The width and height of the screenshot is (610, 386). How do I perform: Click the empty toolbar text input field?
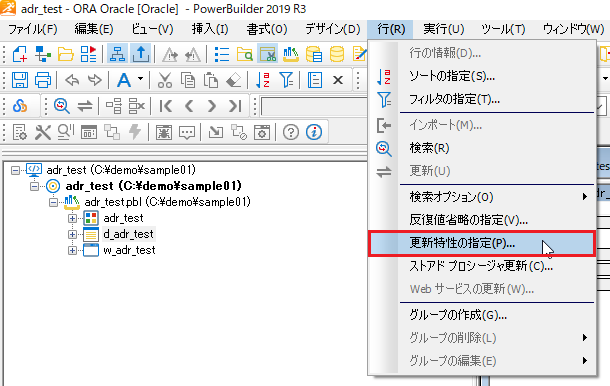tap(314, 106)
